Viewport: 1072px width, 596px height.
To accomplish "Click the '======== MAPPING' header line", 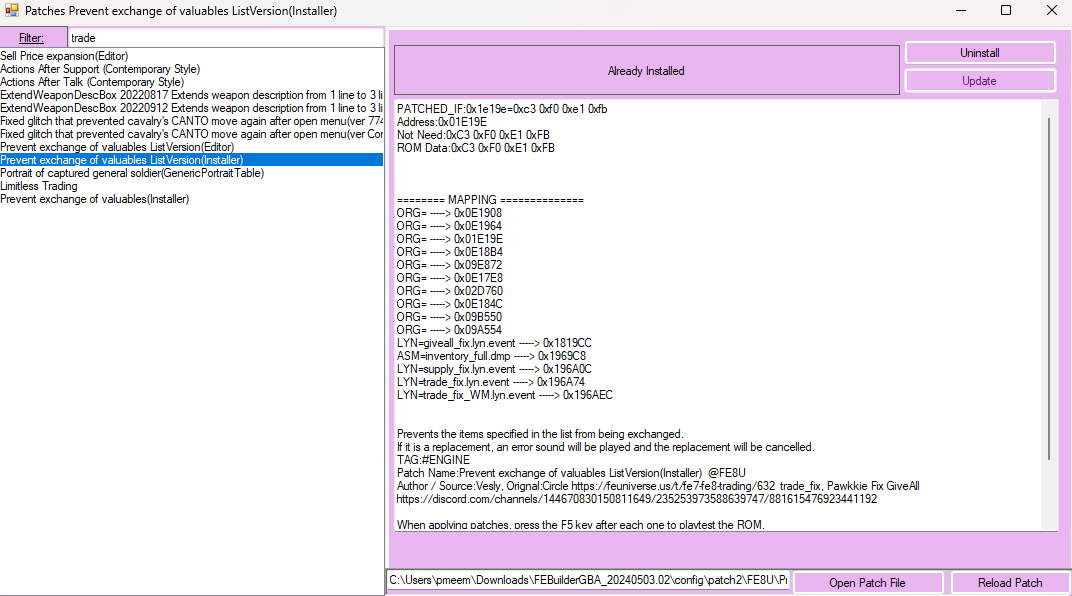I will [x=490, y=200].
